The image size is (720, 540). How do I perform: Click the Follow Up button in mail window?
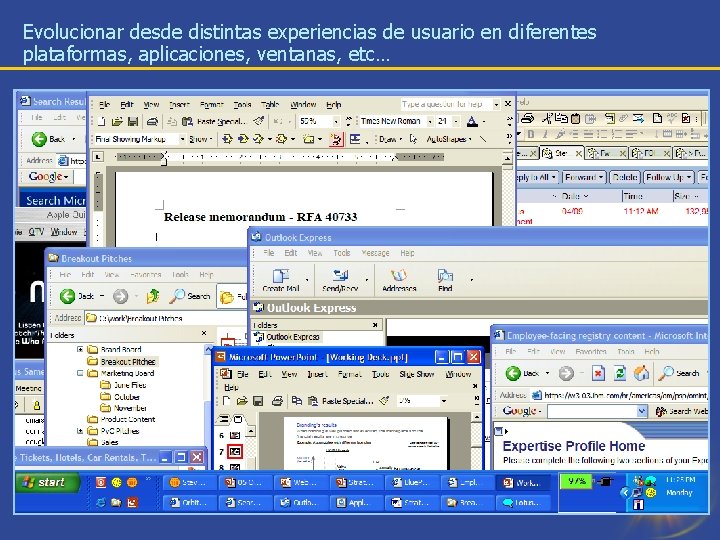(668, 177)
